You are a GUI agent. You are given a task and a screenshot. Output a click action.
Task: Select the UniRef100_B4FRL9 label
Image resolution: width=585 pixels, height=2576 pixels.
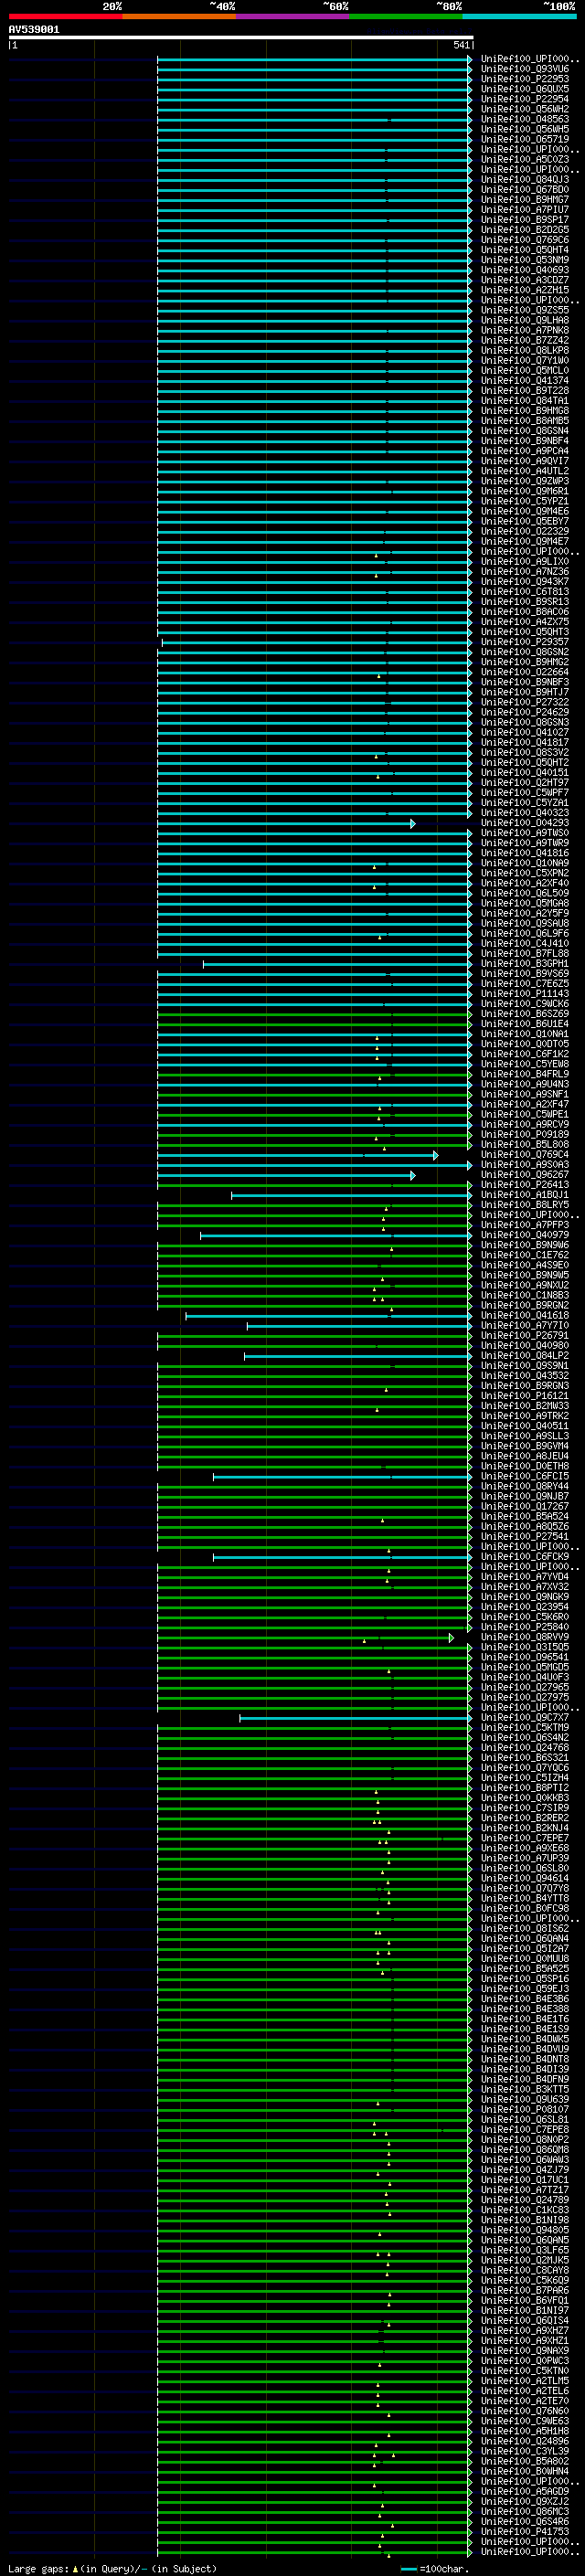click(x=525, y=1075)
